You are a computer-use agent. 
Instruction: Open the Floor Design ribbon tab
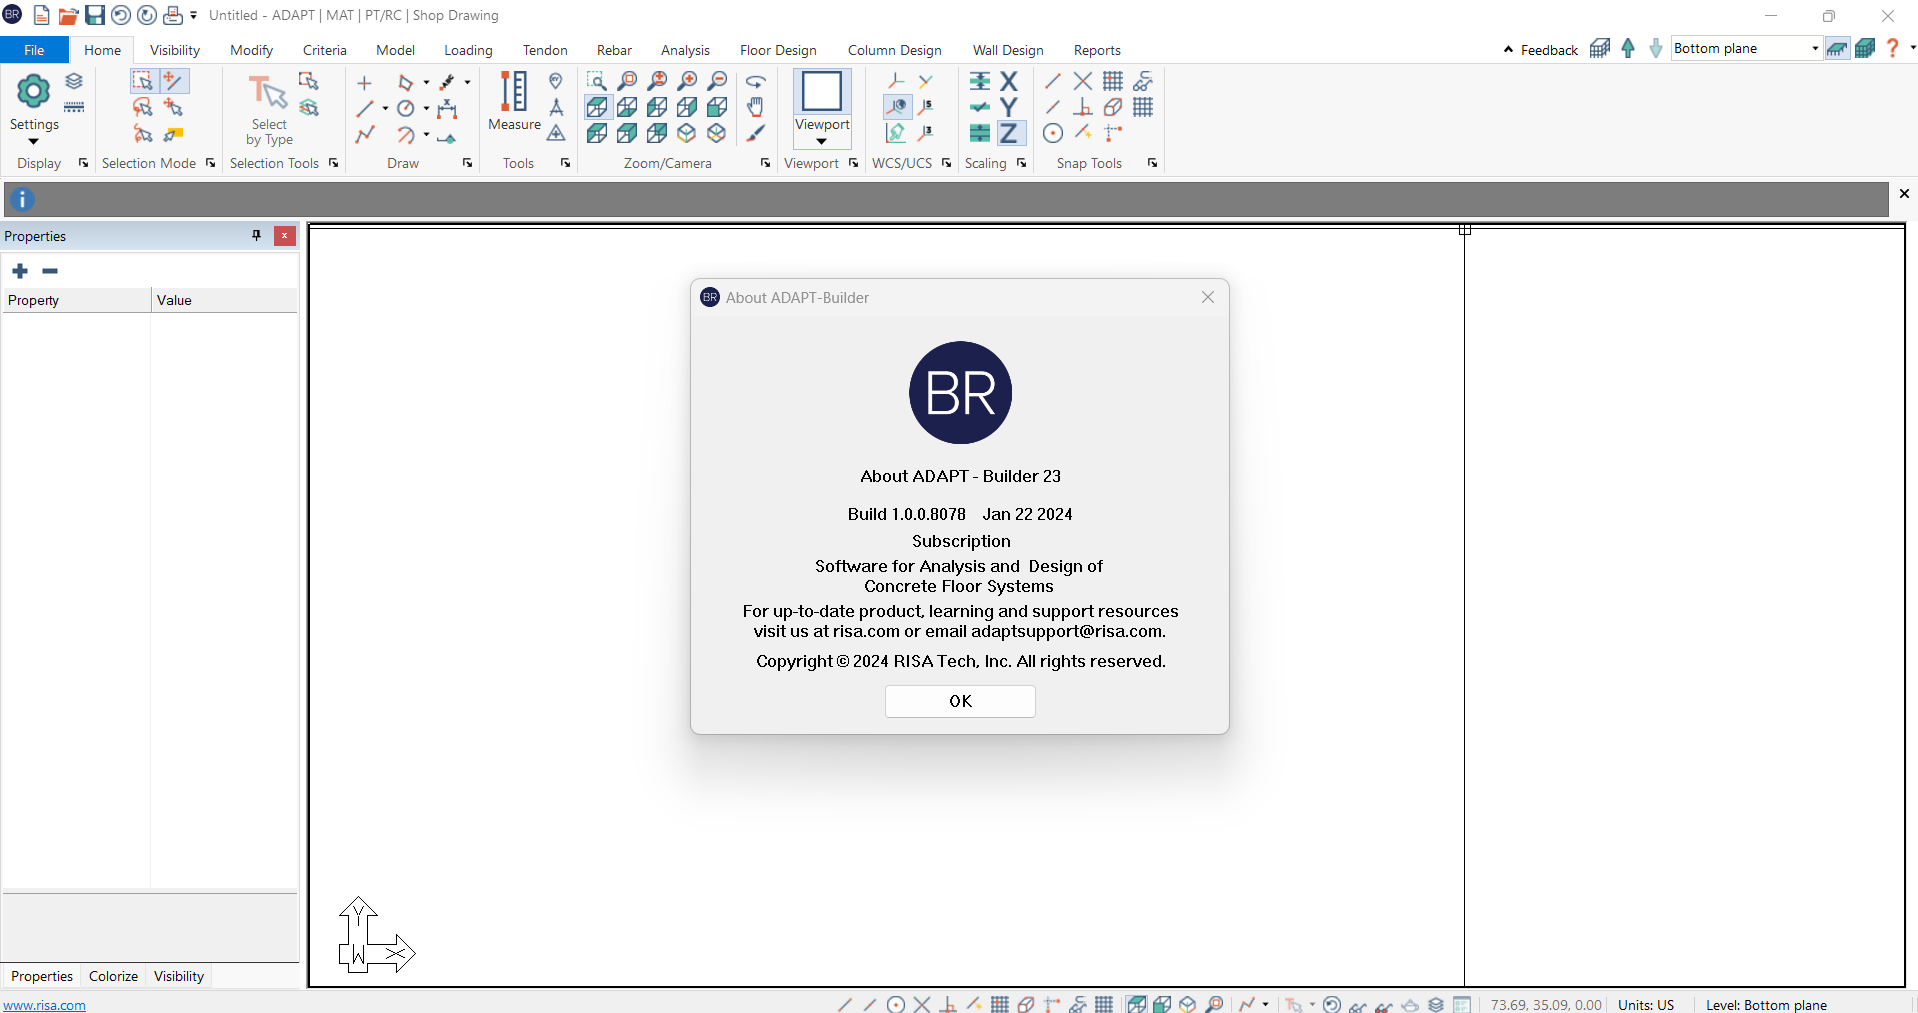778,50
